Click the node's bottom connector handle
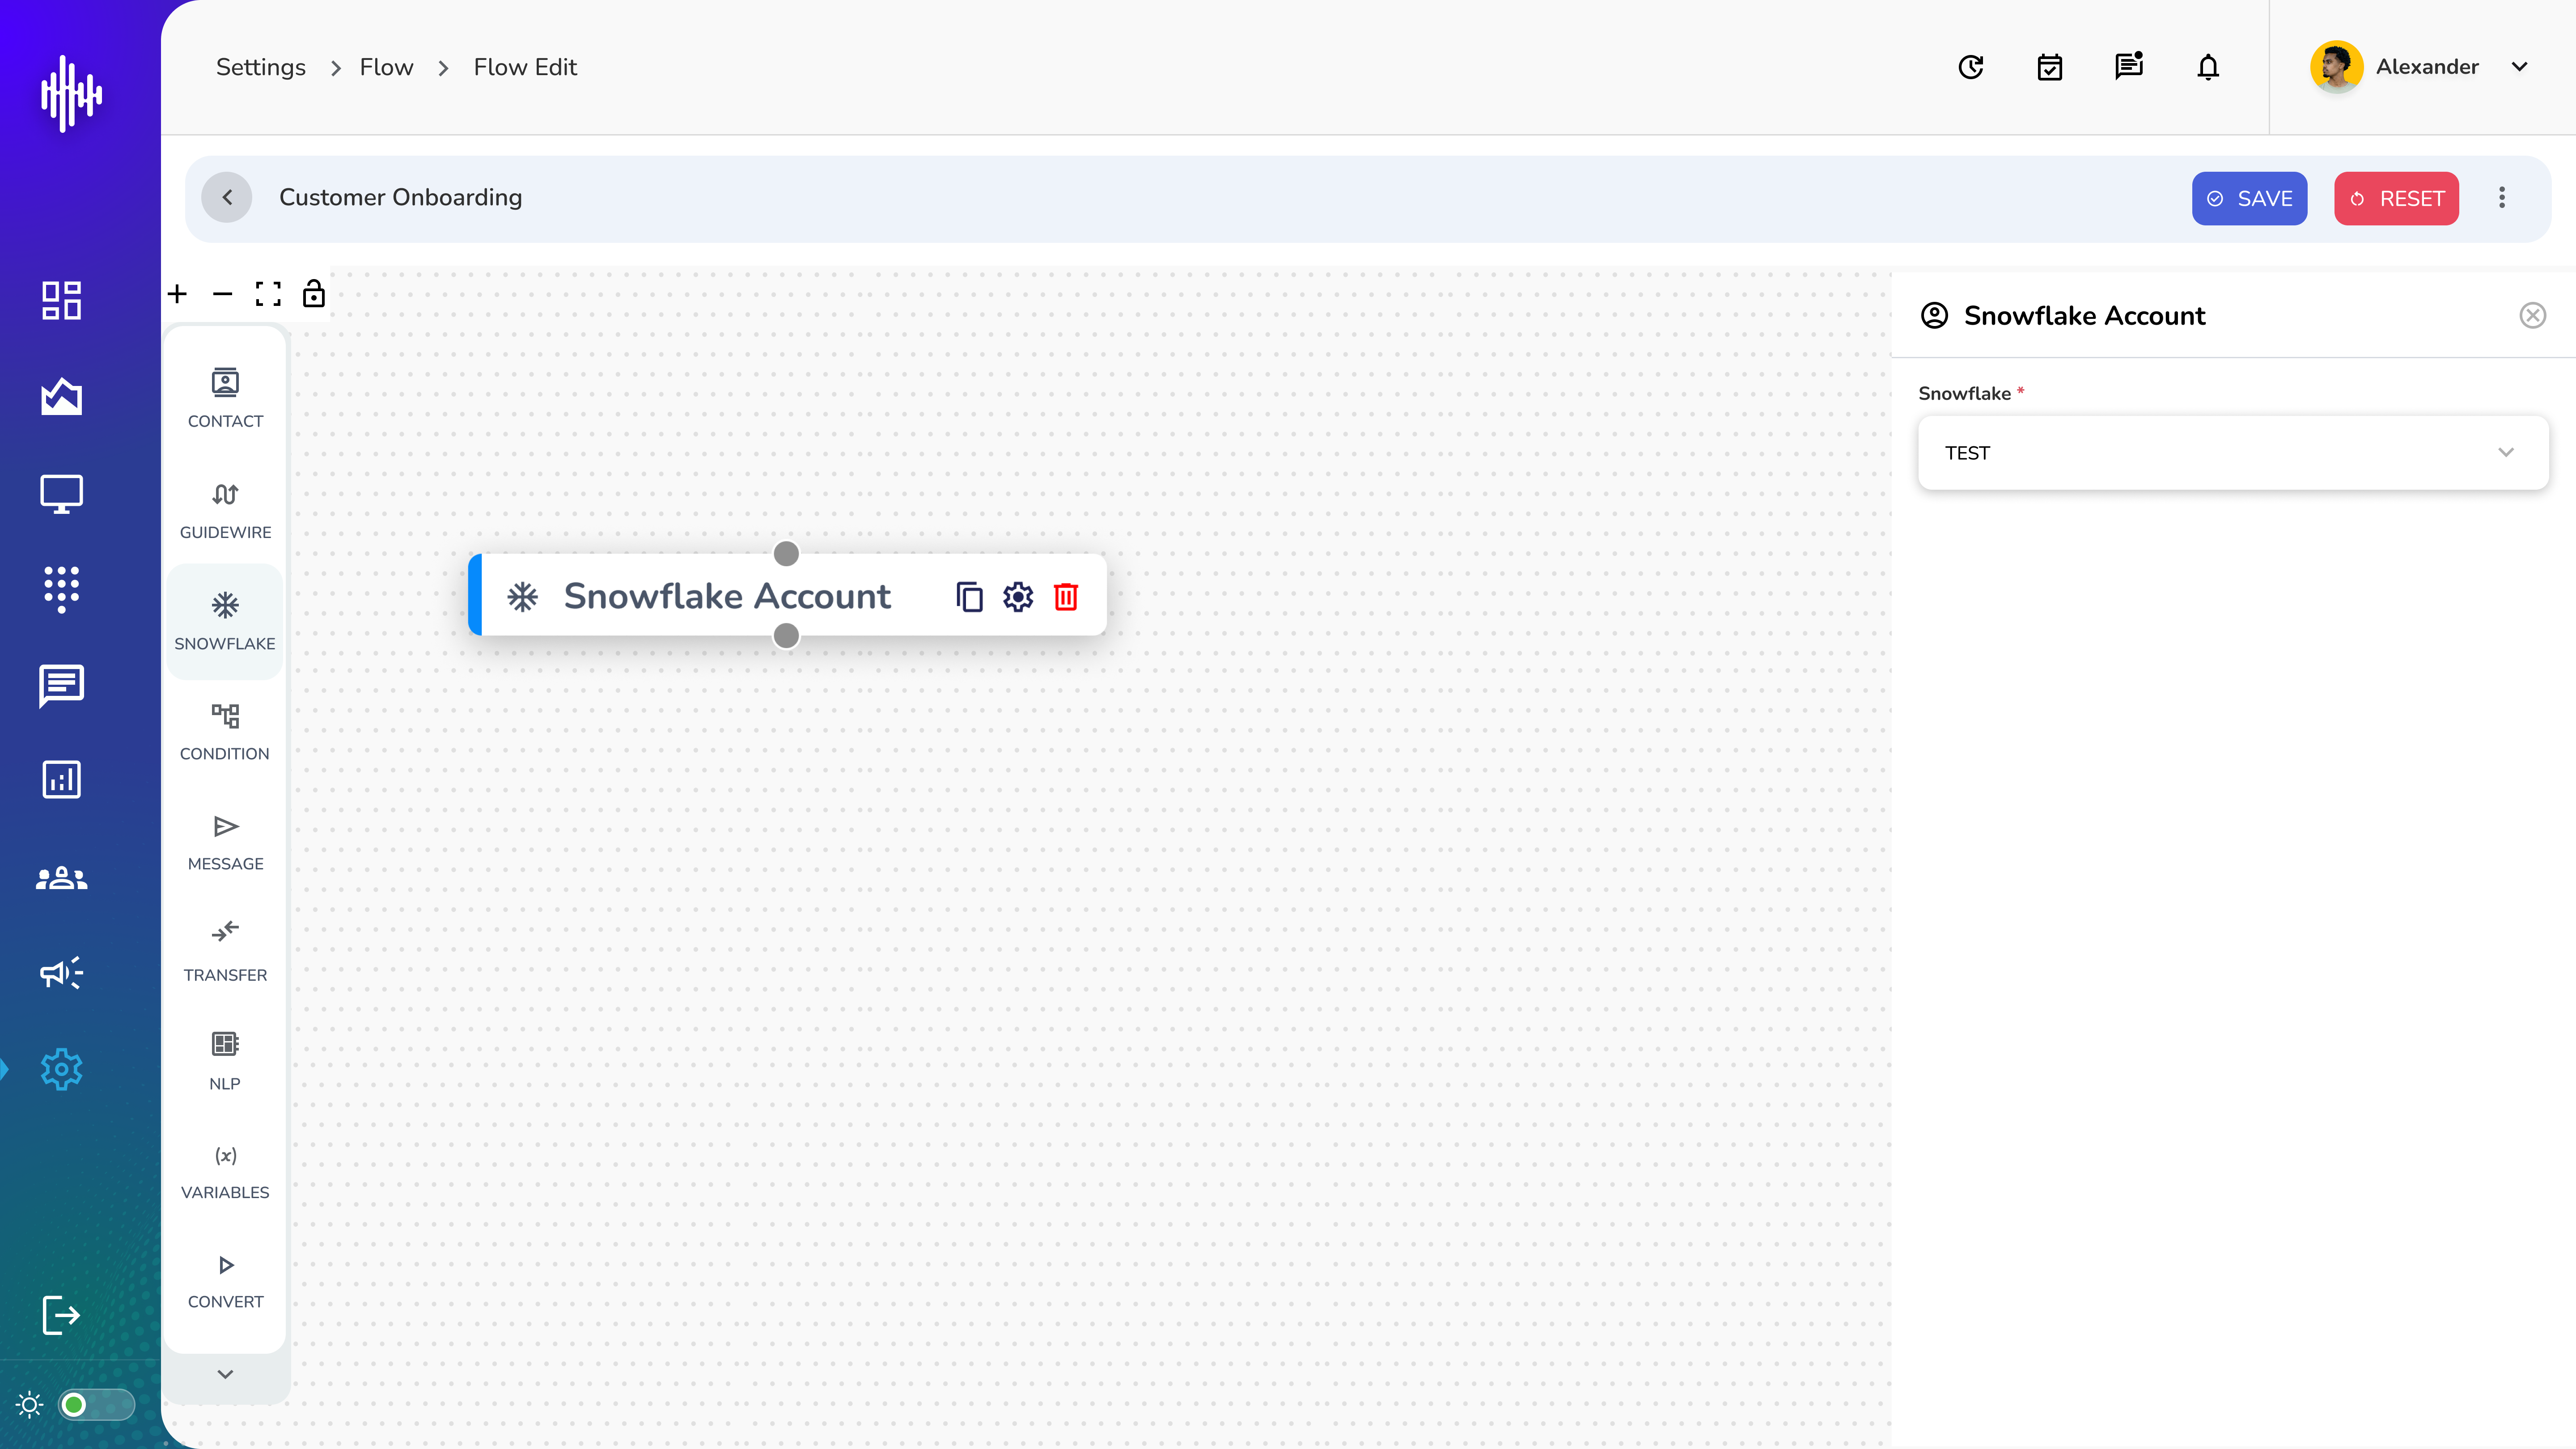This screenshot has height=1449, width=2576. click(x=787, y=636)
